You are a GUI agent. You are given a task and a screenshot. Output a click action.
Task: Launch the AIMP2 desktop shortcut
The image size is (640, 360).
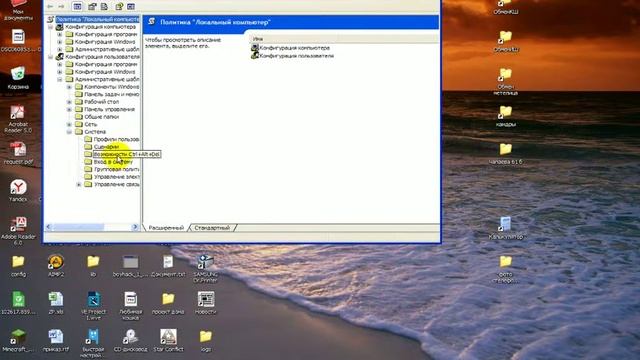(x=56, y=266)
